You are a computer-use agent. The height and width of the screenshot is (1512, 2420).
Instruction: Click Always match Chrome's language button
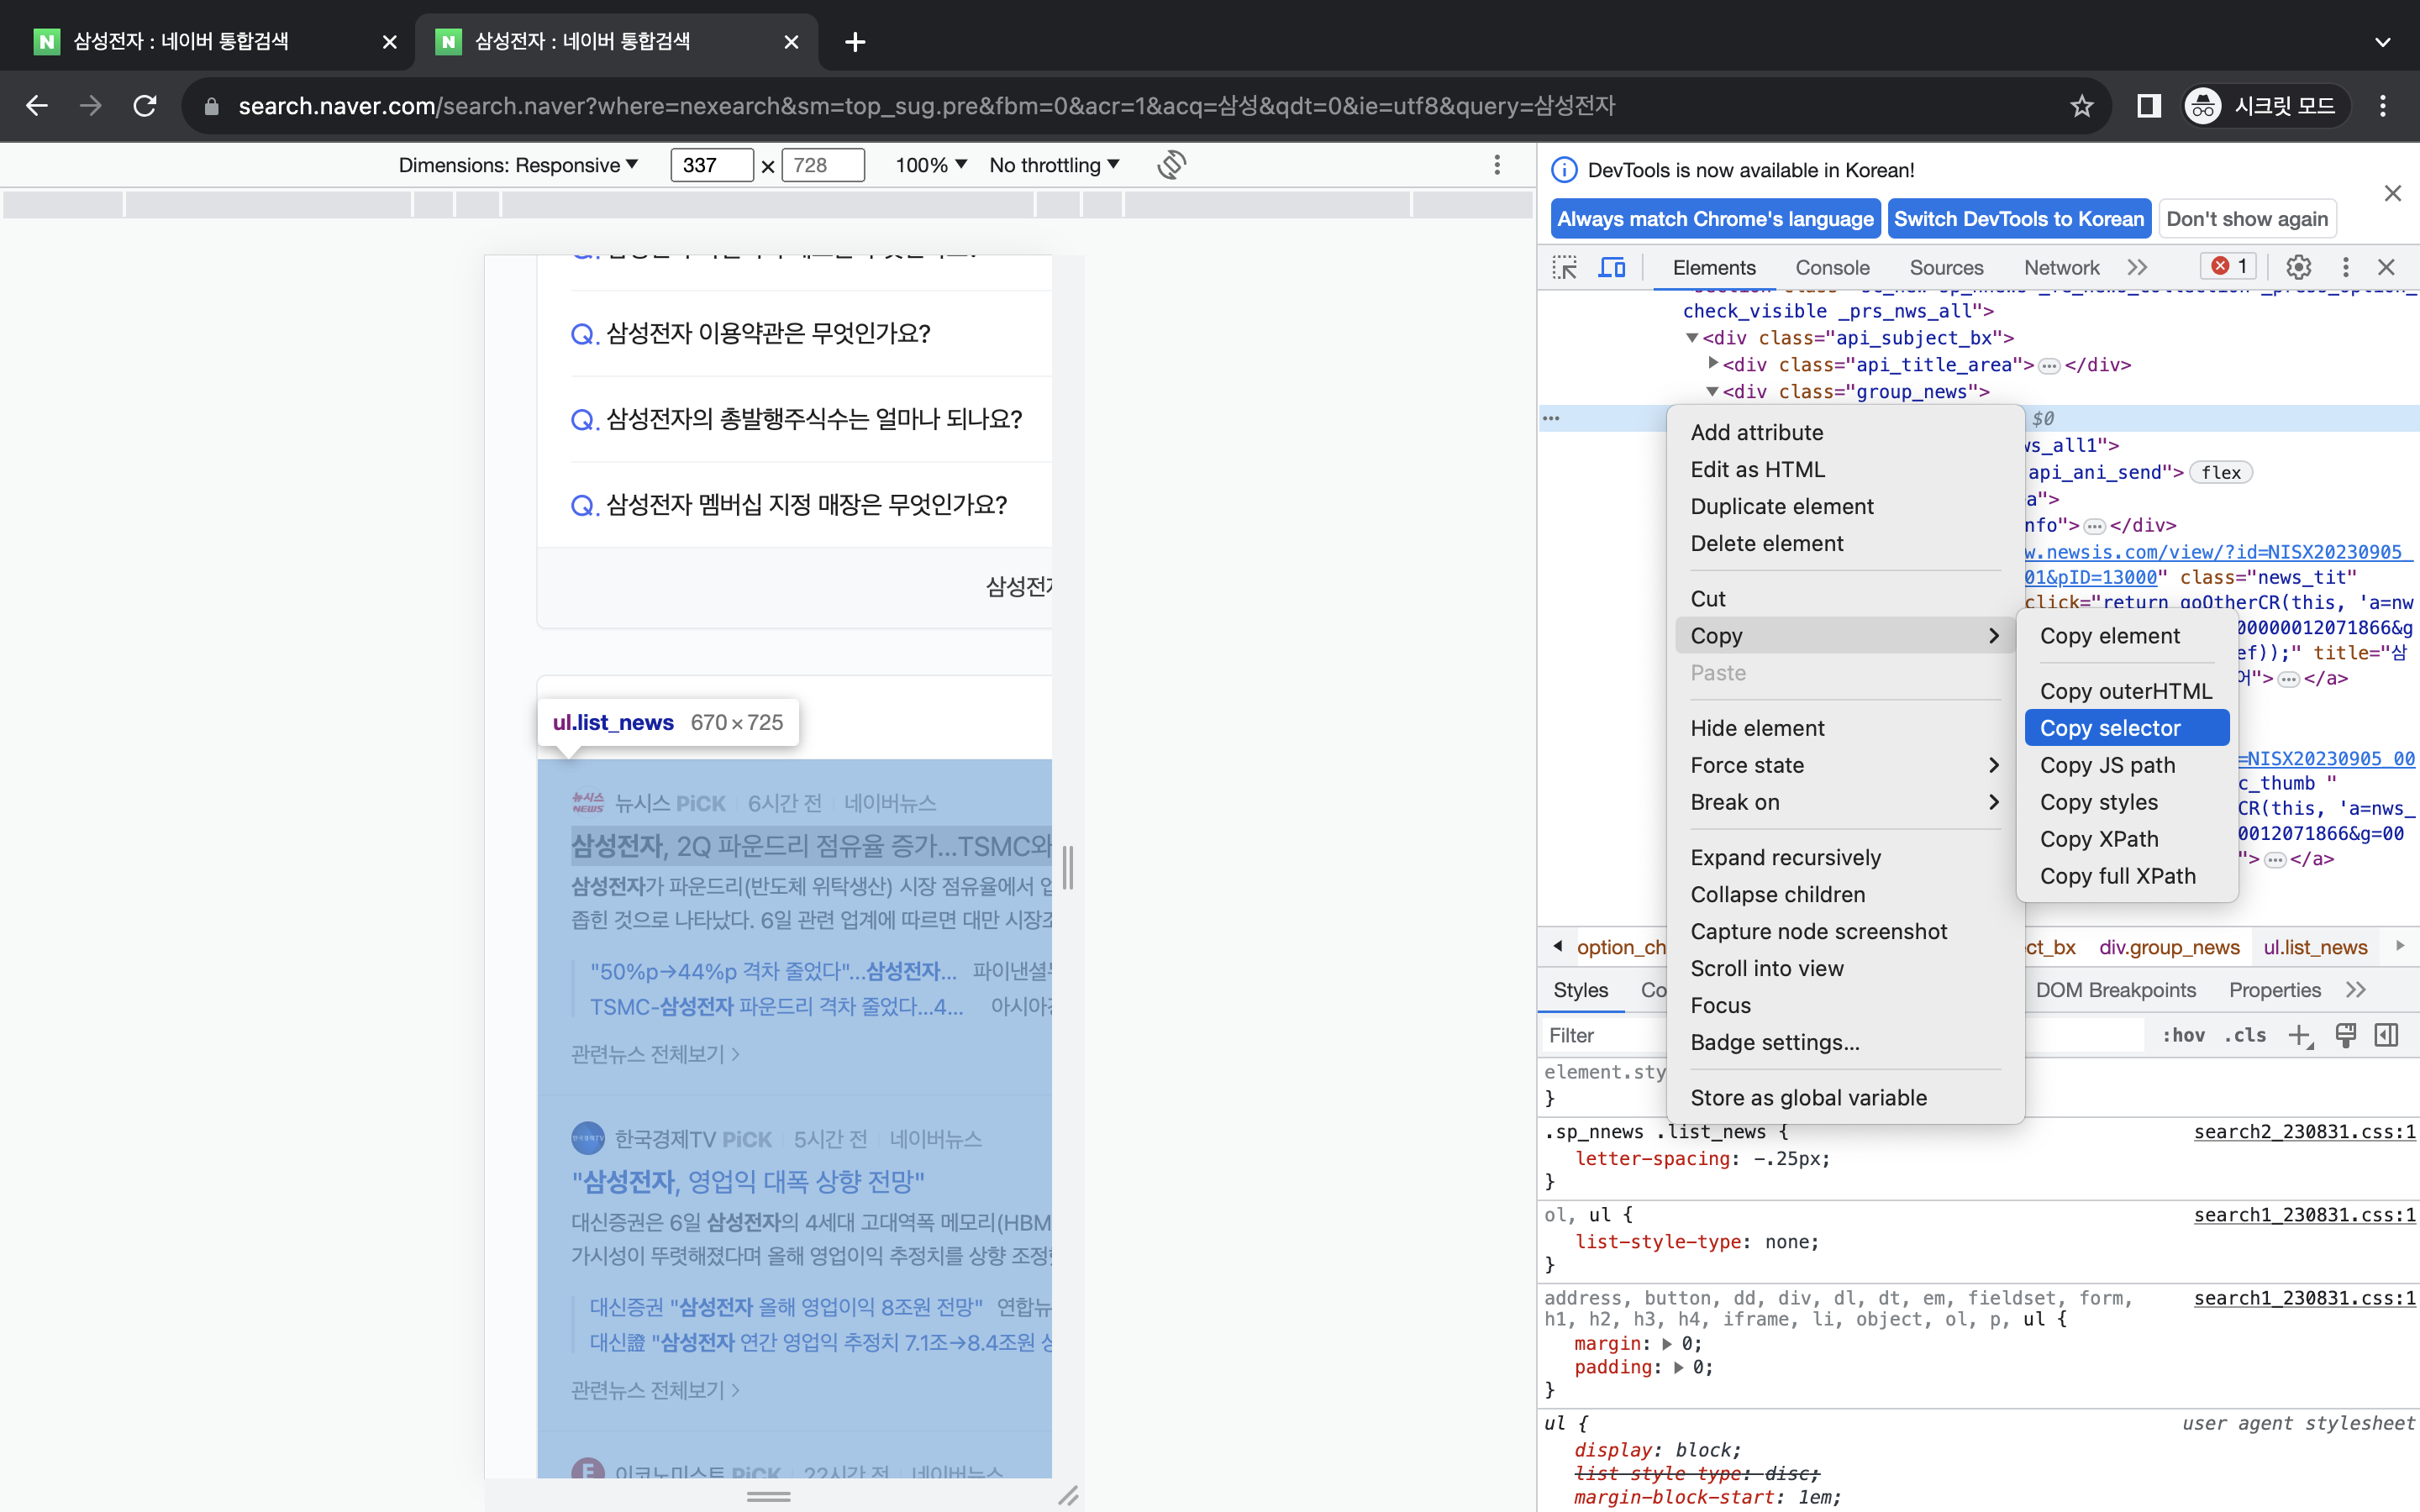(x=1715, y=219)
